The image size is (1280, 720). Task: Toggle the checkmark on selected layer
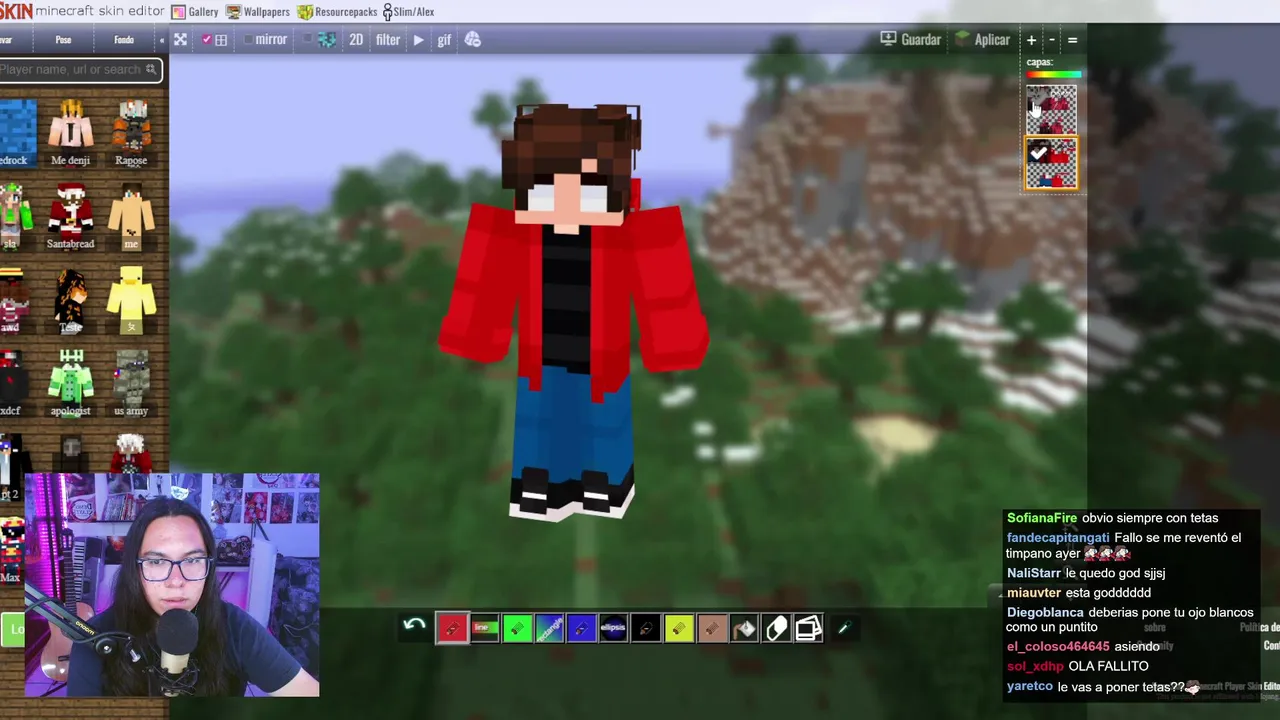(x=1038, y=153)
